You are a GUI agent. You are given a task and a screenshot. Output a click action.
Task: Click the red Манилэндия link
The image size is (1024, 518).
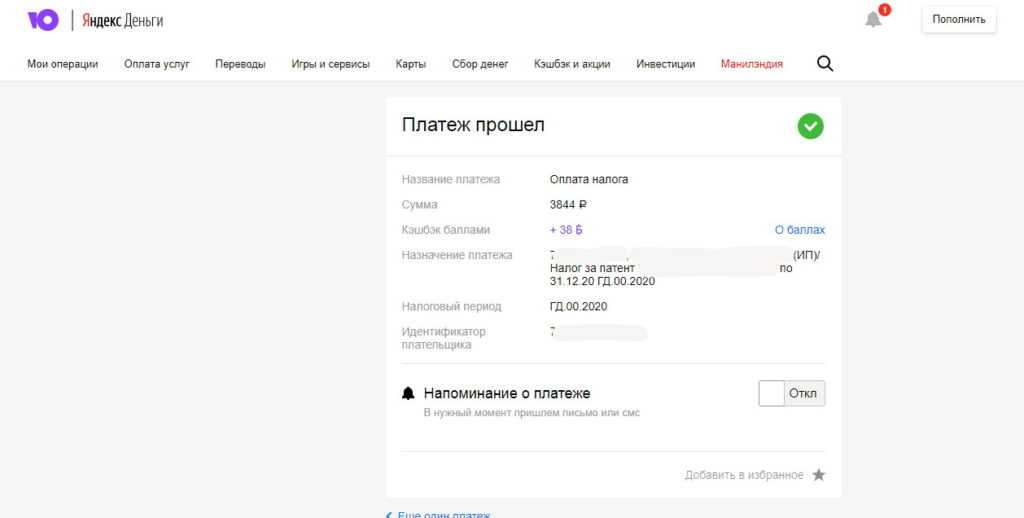coord(751,64)
